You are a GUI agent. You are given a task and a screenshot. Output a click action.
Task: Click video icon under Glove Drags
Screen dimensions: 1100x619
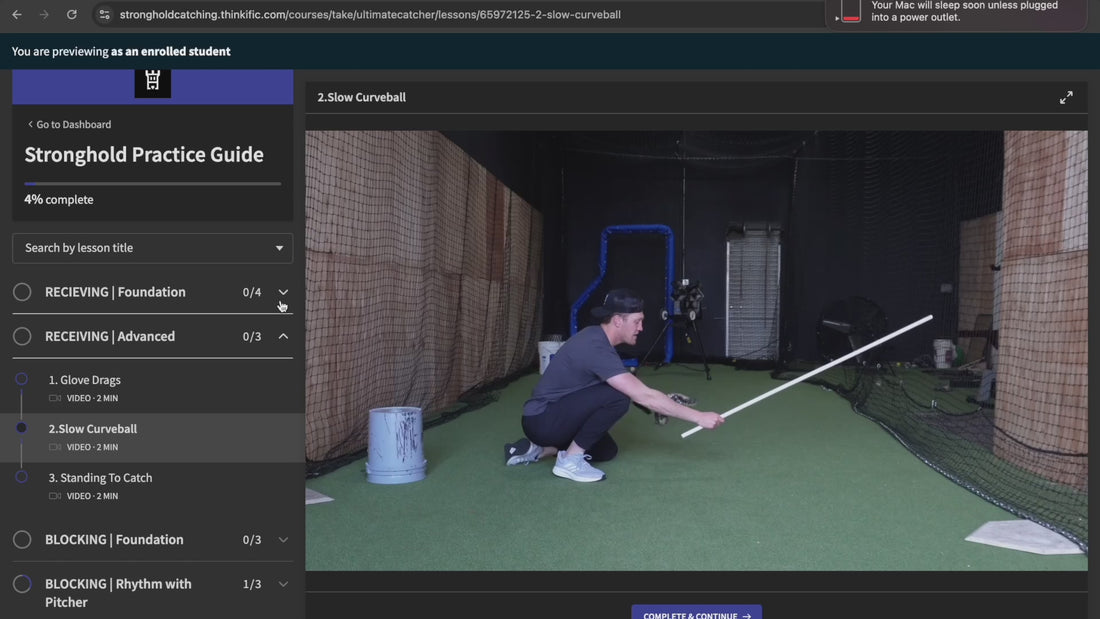tap(55, 398)
